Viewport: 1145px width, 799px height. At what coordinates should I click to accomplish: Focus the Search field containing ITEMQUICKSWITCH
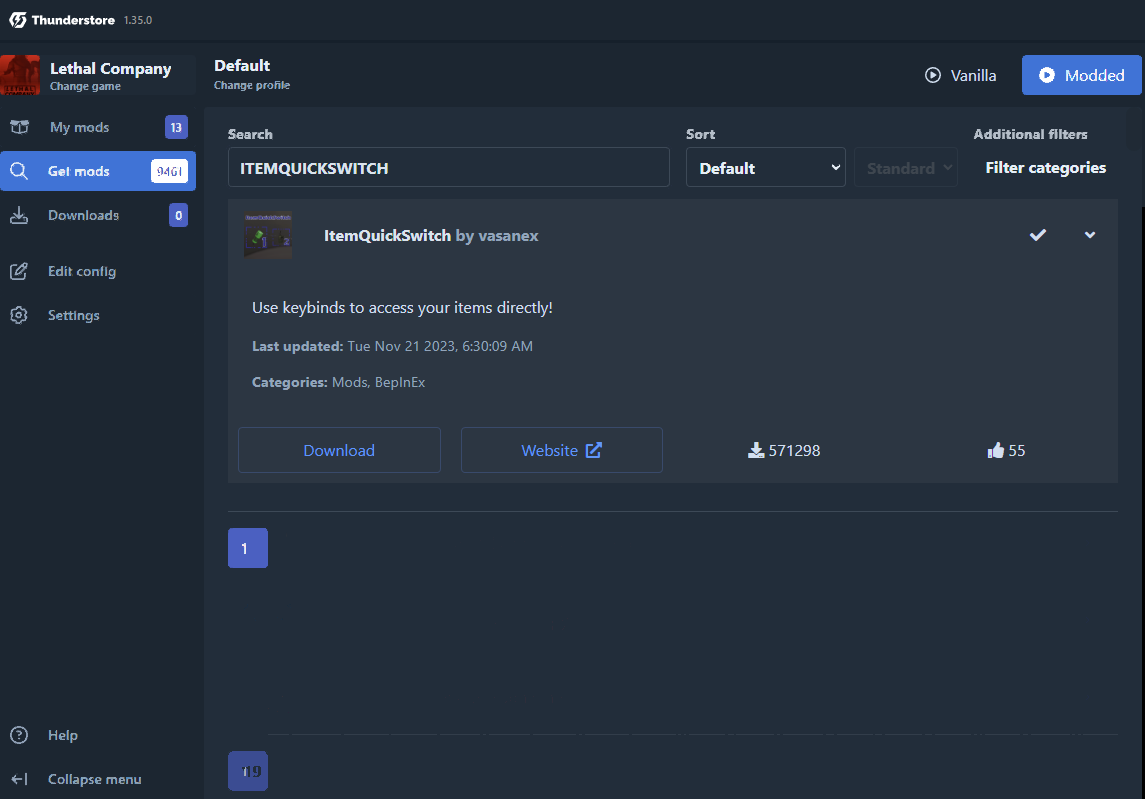[x=448, y=167]
